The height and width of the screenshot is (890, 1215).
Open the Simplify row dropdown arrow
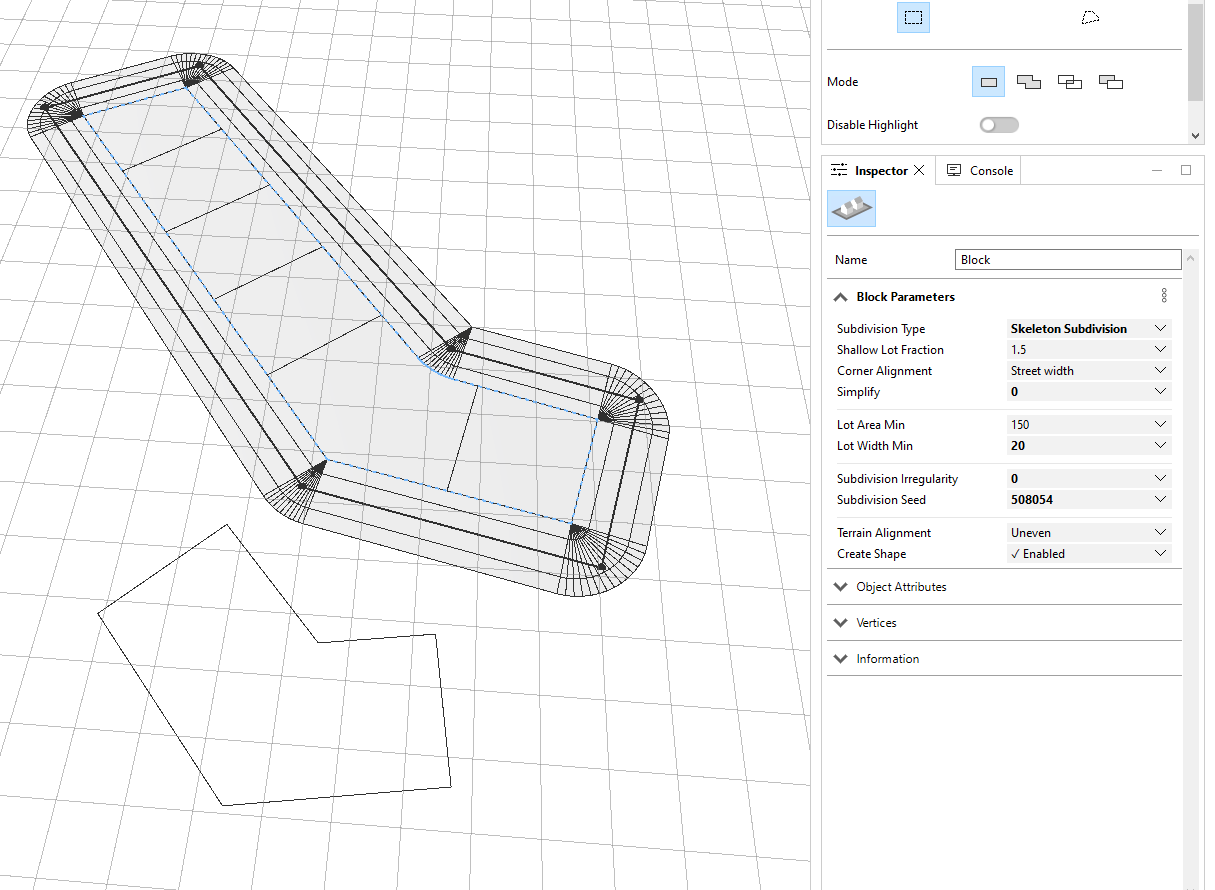1160,391
